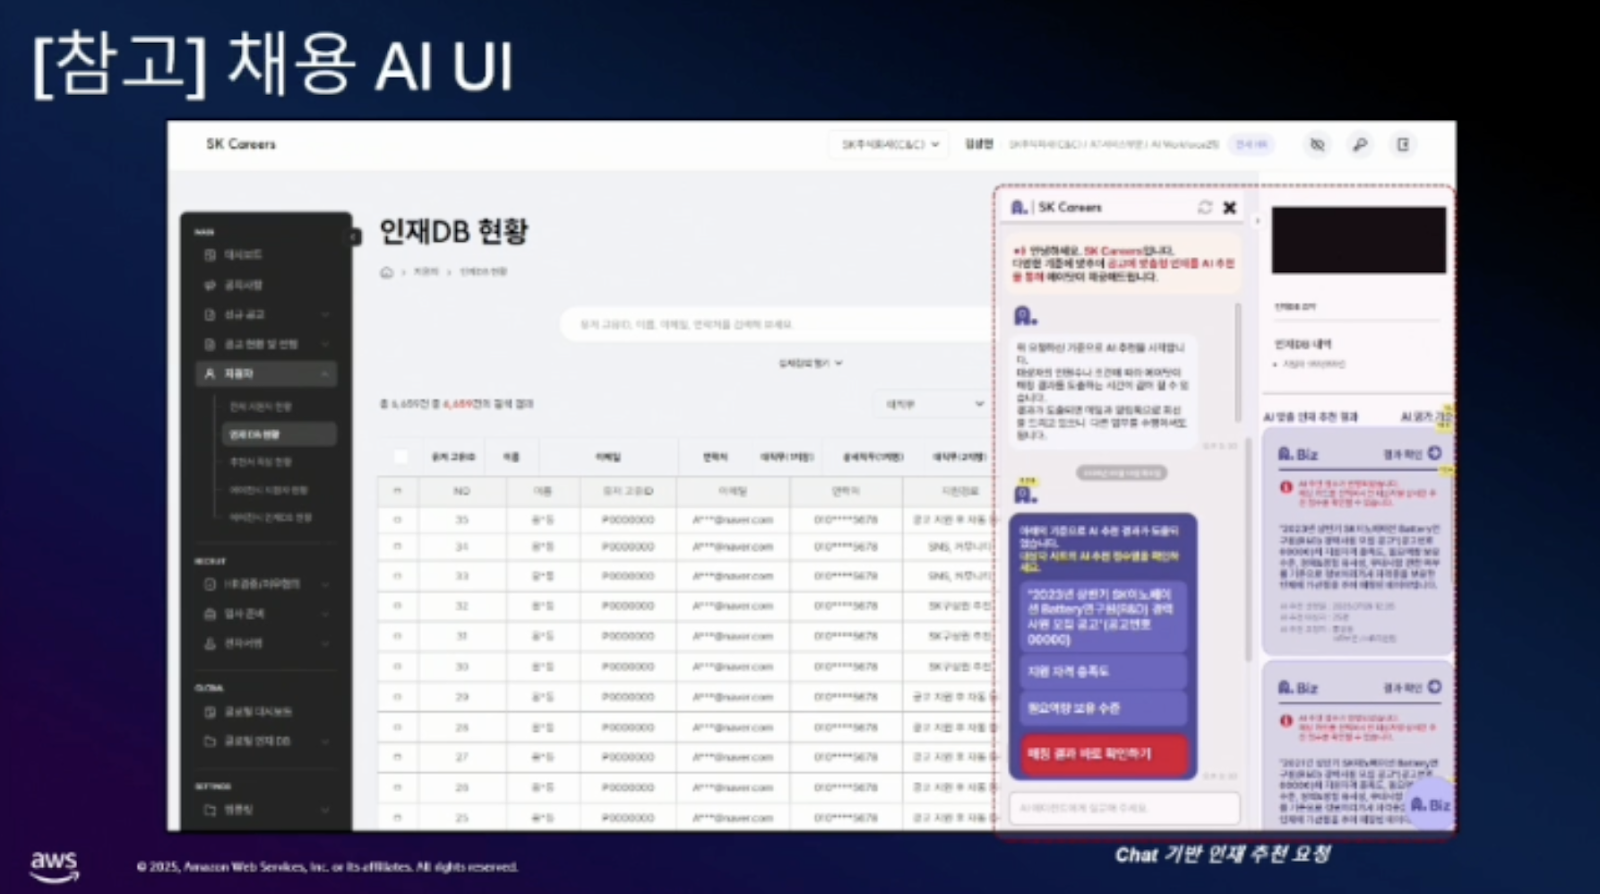Image resolution: width=1600 pixels, height=894 pixels.
Task: Click the 연락처 column header in the table
Action: [845, 491]
